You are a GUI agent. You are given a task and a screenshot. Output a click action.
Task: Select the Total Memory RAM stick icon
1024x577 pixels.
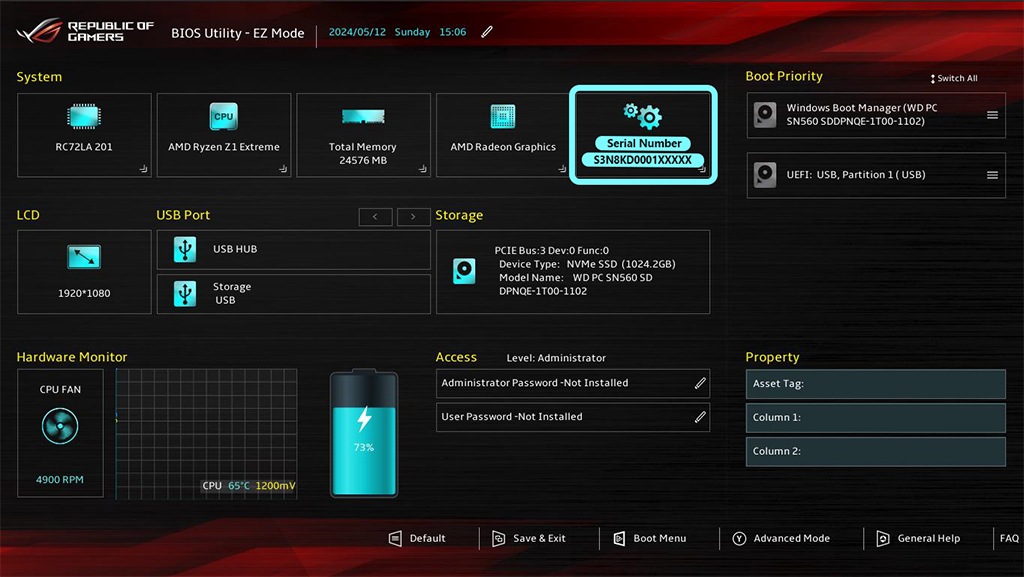[363, 117]
